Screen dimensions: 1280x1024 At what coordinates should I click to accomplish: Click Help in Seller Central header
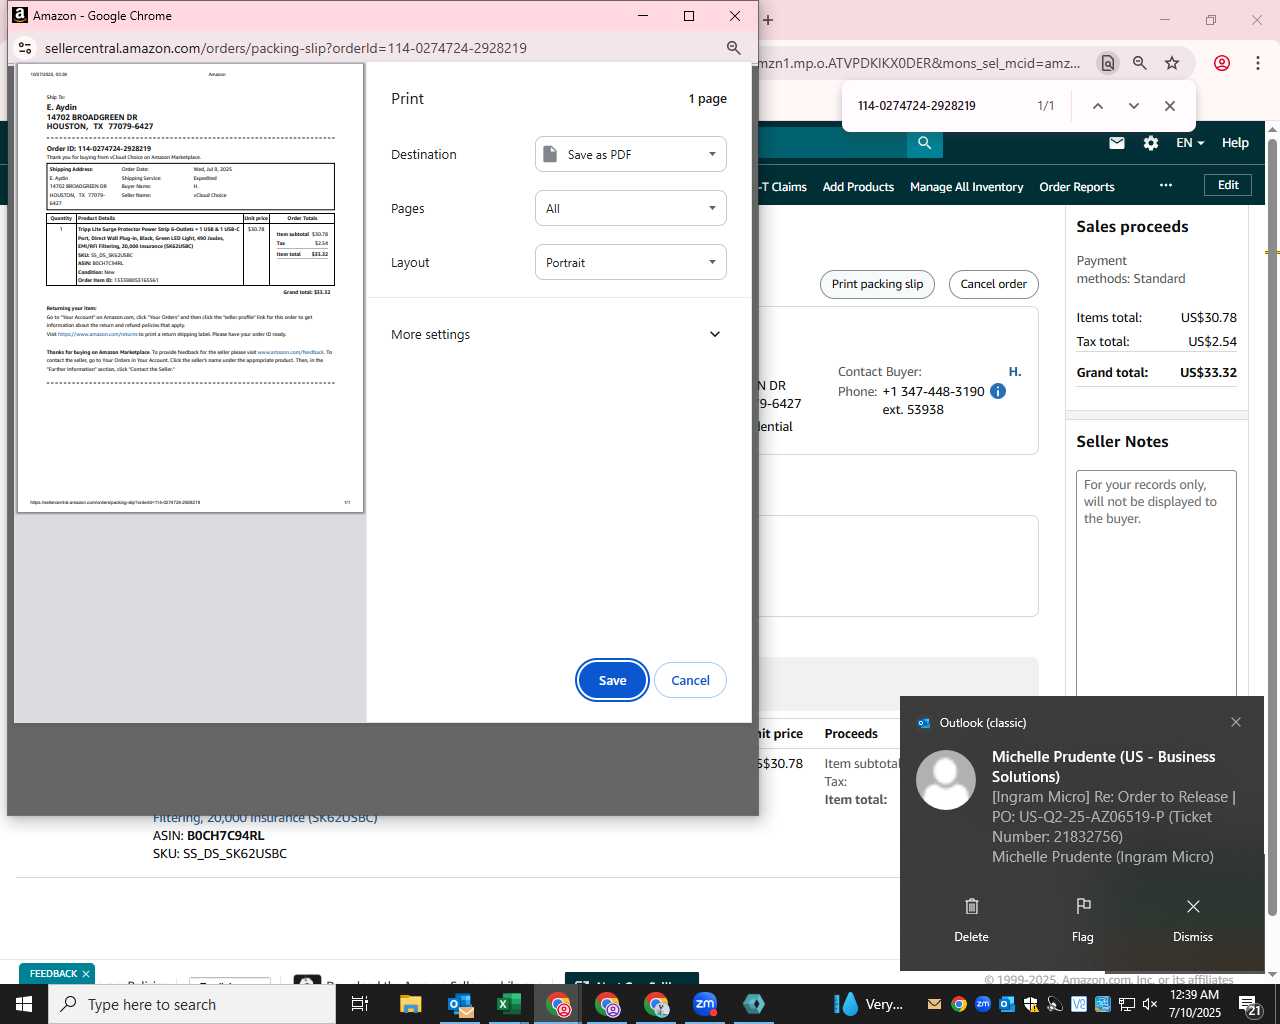(x=1235, y=143)
